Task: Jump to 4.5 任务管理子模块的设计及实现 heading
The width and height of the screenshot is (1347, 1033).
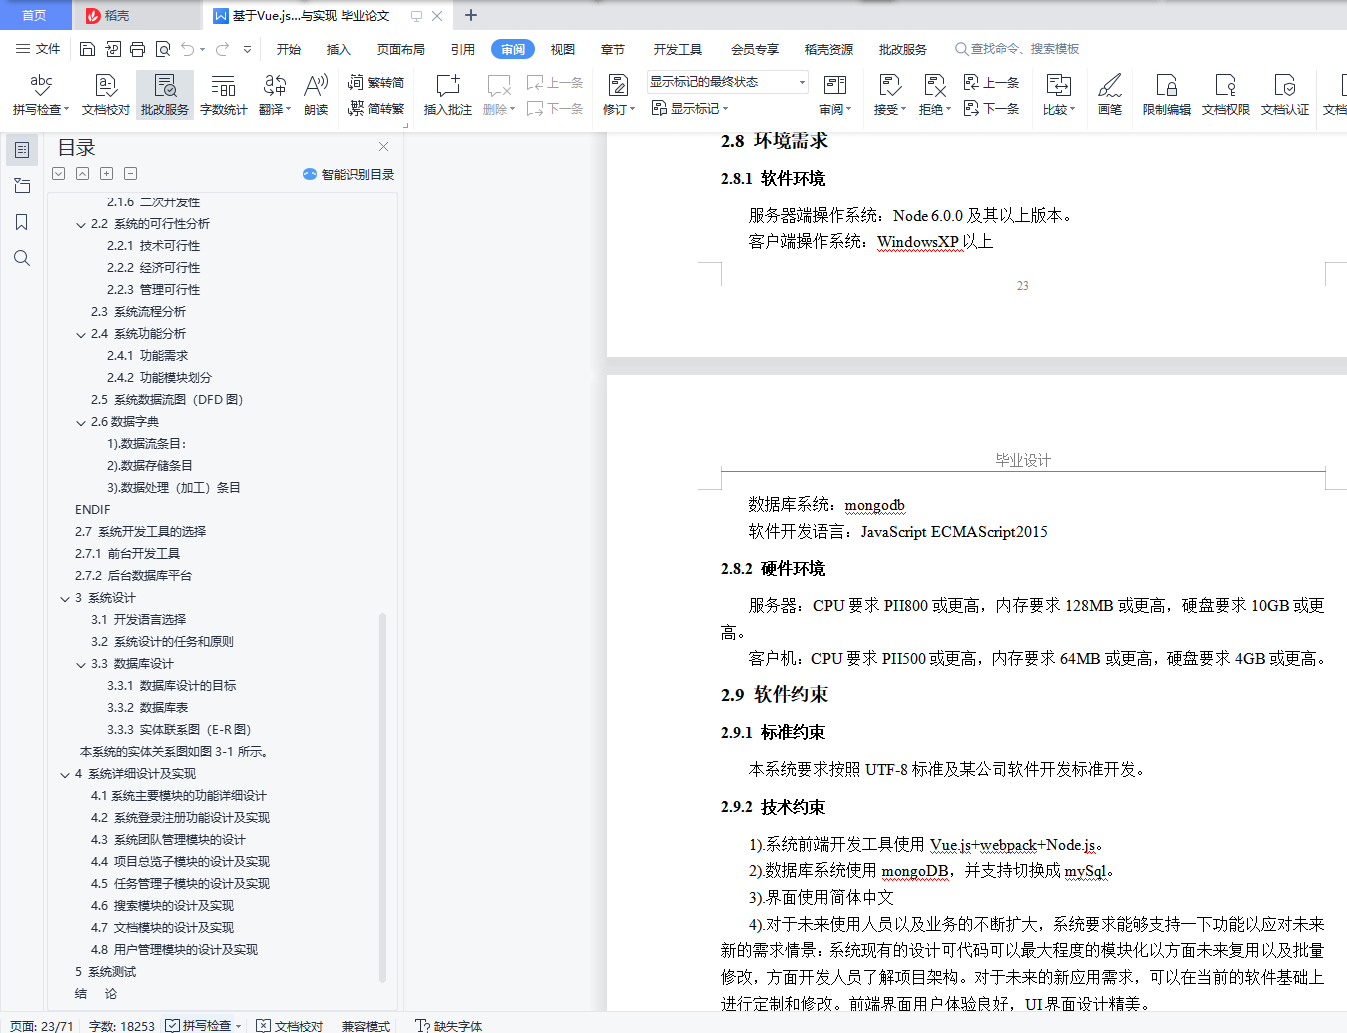Action: 180,884
